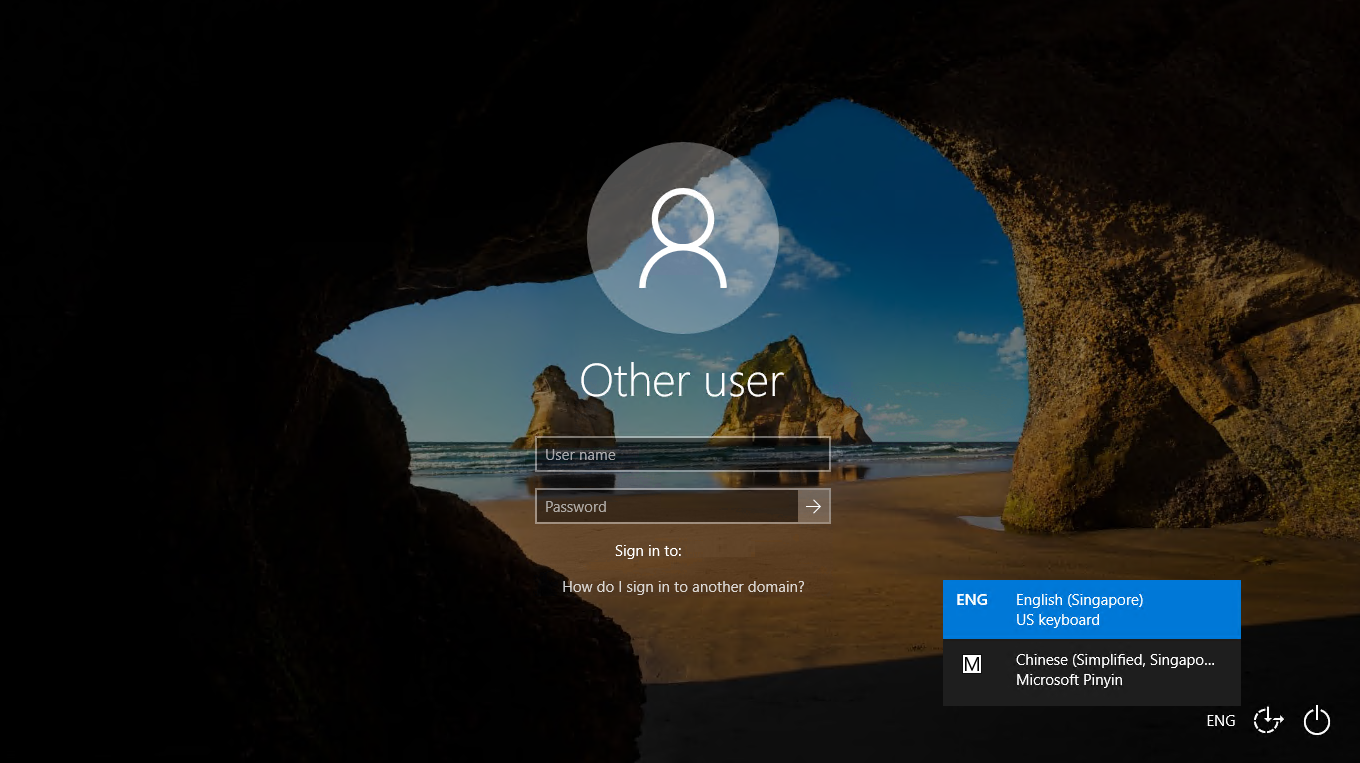This screenshot has height=763, width=1360.
Task: Click the user avatar silhouette
Action: [x=682, y=238]
